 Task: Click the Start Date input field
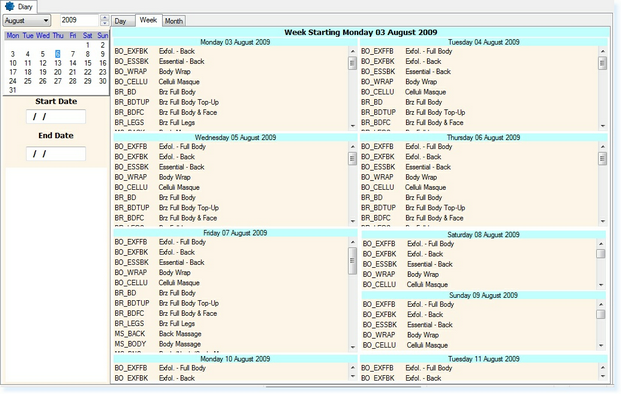pos(56,116)
